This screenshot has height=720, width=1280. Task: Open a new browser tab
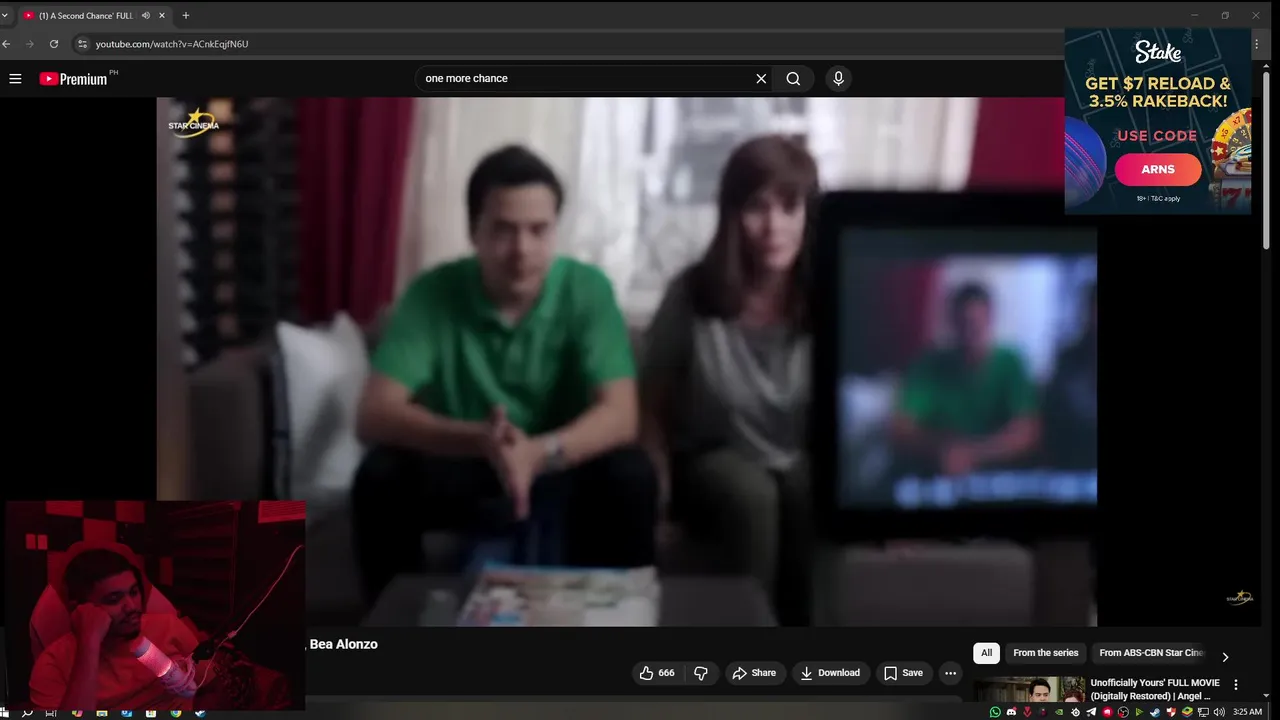[x=186, y=15]
